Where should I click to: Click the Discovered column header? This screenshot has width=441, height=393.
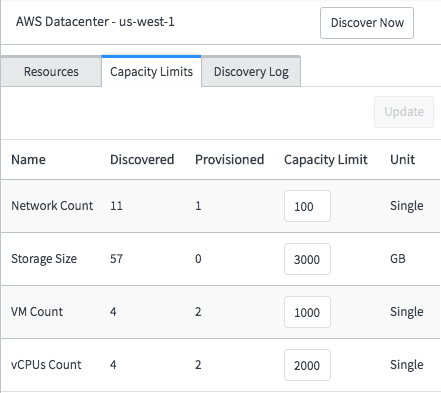(142, 160)
